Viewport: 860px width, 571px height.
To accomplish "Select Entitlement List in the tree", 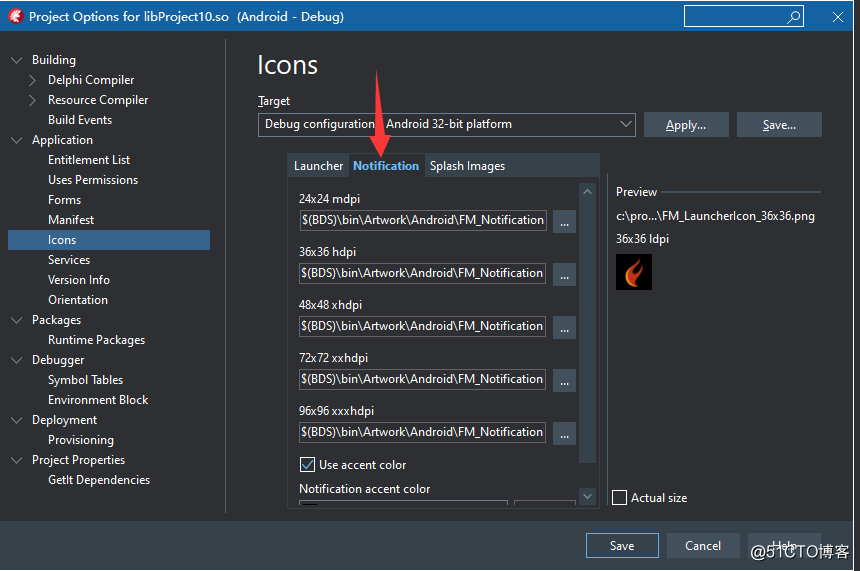I will (x=89, y=160).
